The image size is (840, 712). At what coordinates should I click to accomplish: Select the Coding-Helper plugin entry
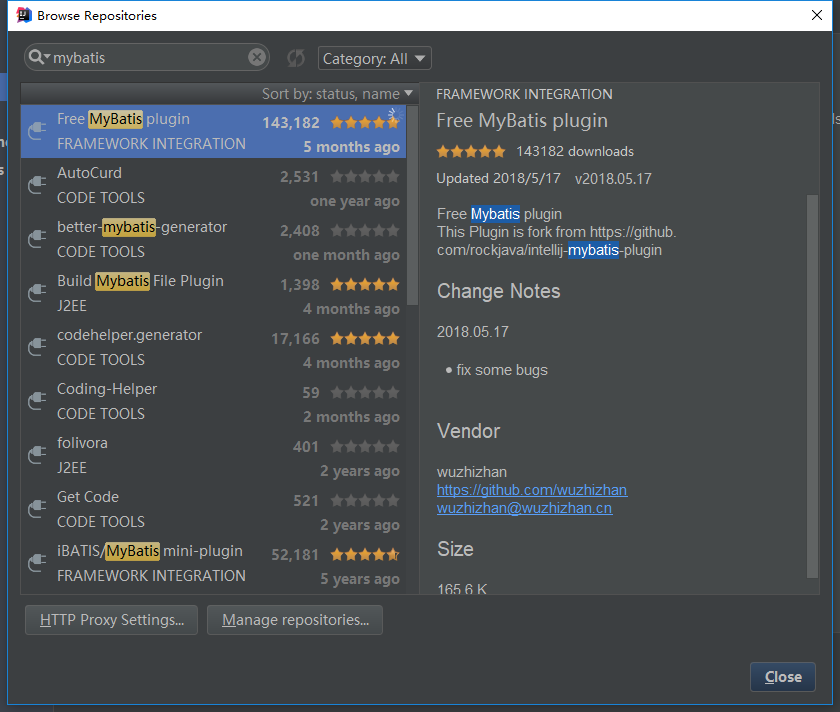point(213,401)
